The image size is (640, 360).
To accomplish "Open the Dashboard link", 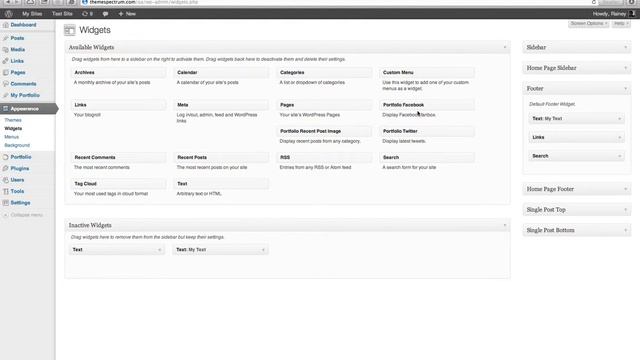I will pos(23,25).
